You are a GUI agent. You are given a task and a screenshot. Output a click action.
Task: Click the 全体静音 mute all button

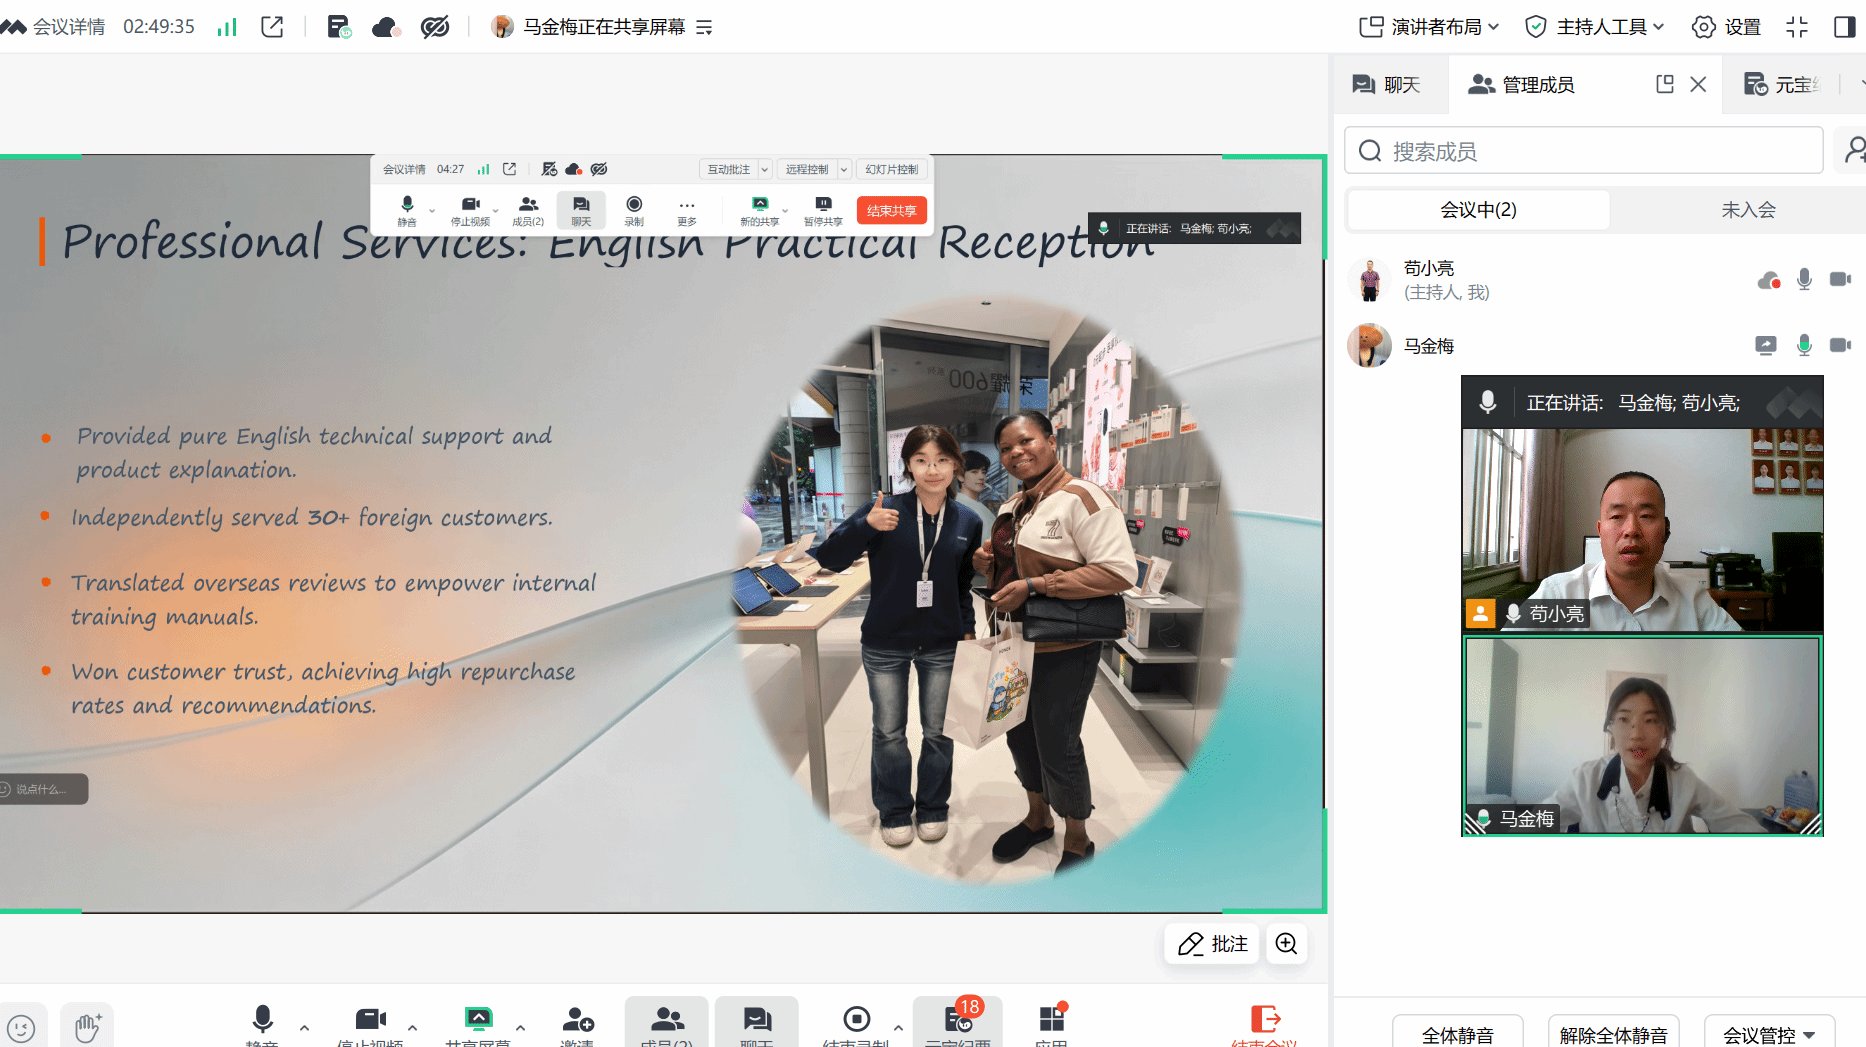pyautogui.click(x=1458, y=1033)
